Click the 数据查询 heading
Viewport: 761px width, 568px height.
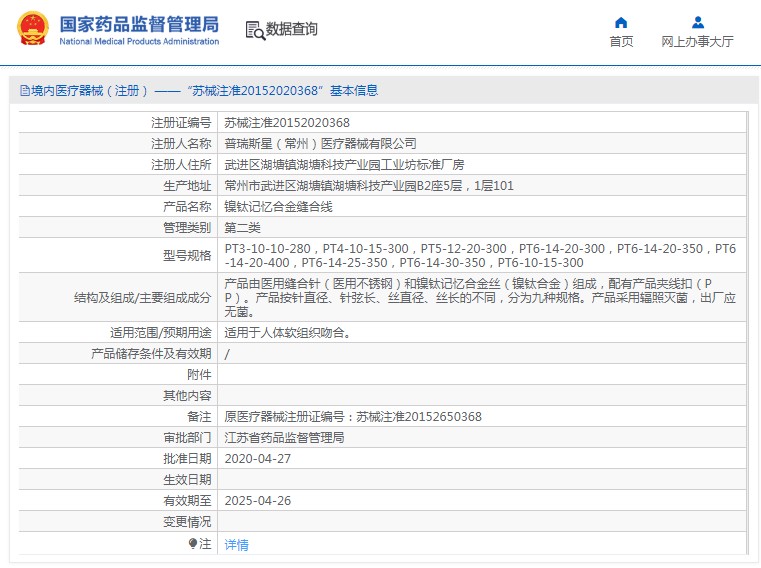(x=292, y=29)
